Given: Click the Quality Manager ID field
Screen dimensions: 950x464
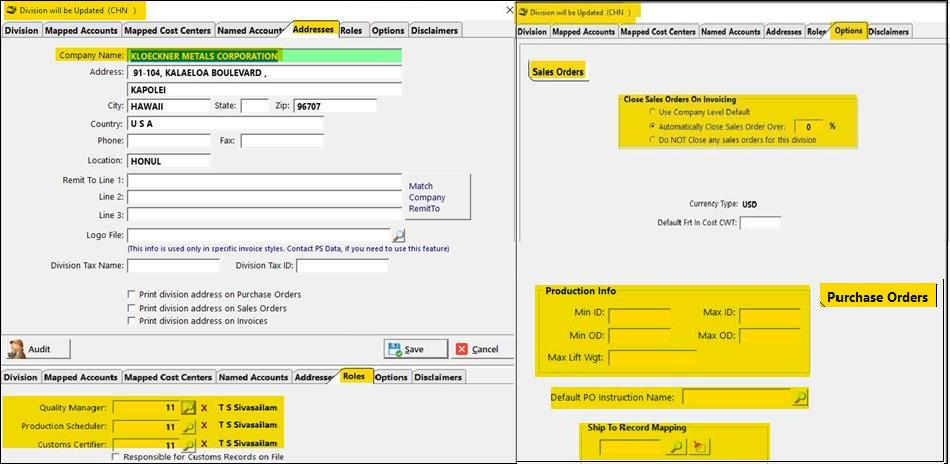Looking at the screenshot, I should coord(147,408).
